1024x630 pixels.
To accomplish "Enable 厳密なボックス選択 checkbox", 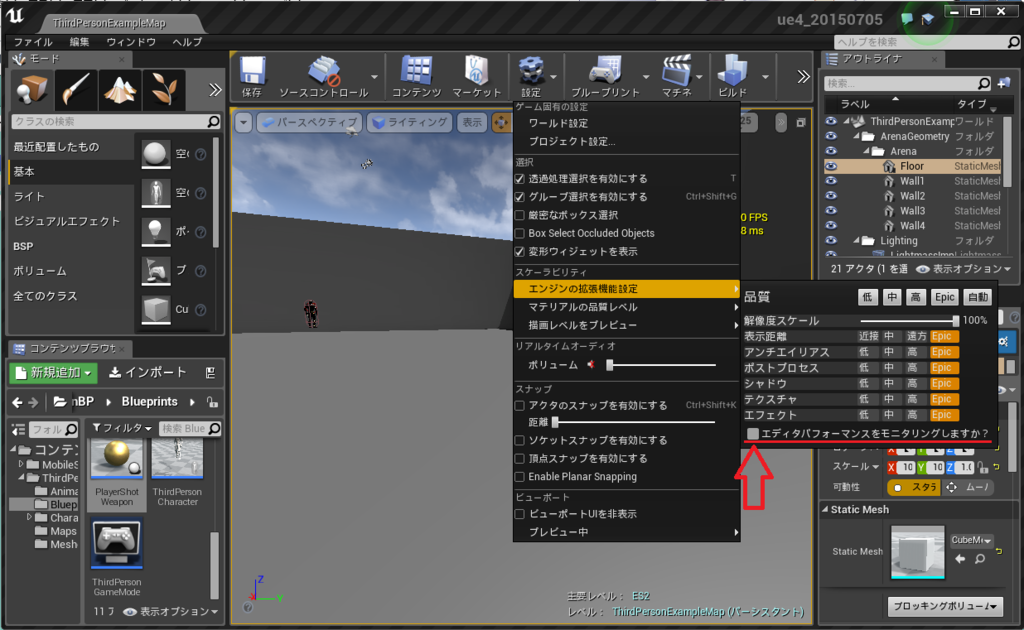I will point(520,215).
